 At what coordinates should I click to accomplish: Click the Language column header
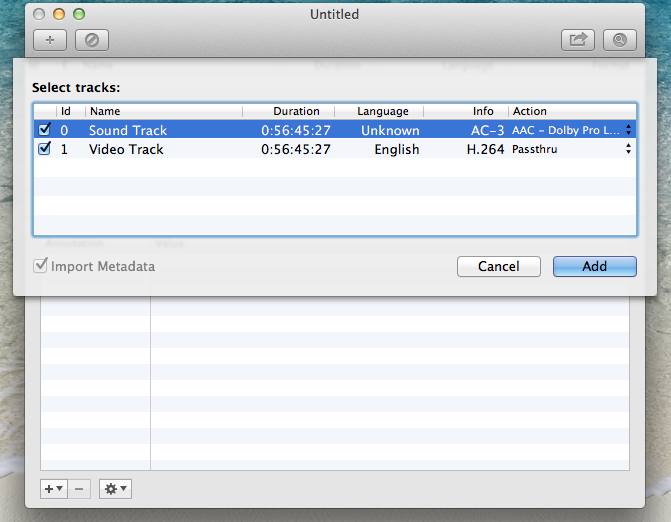tap(379, 111)
